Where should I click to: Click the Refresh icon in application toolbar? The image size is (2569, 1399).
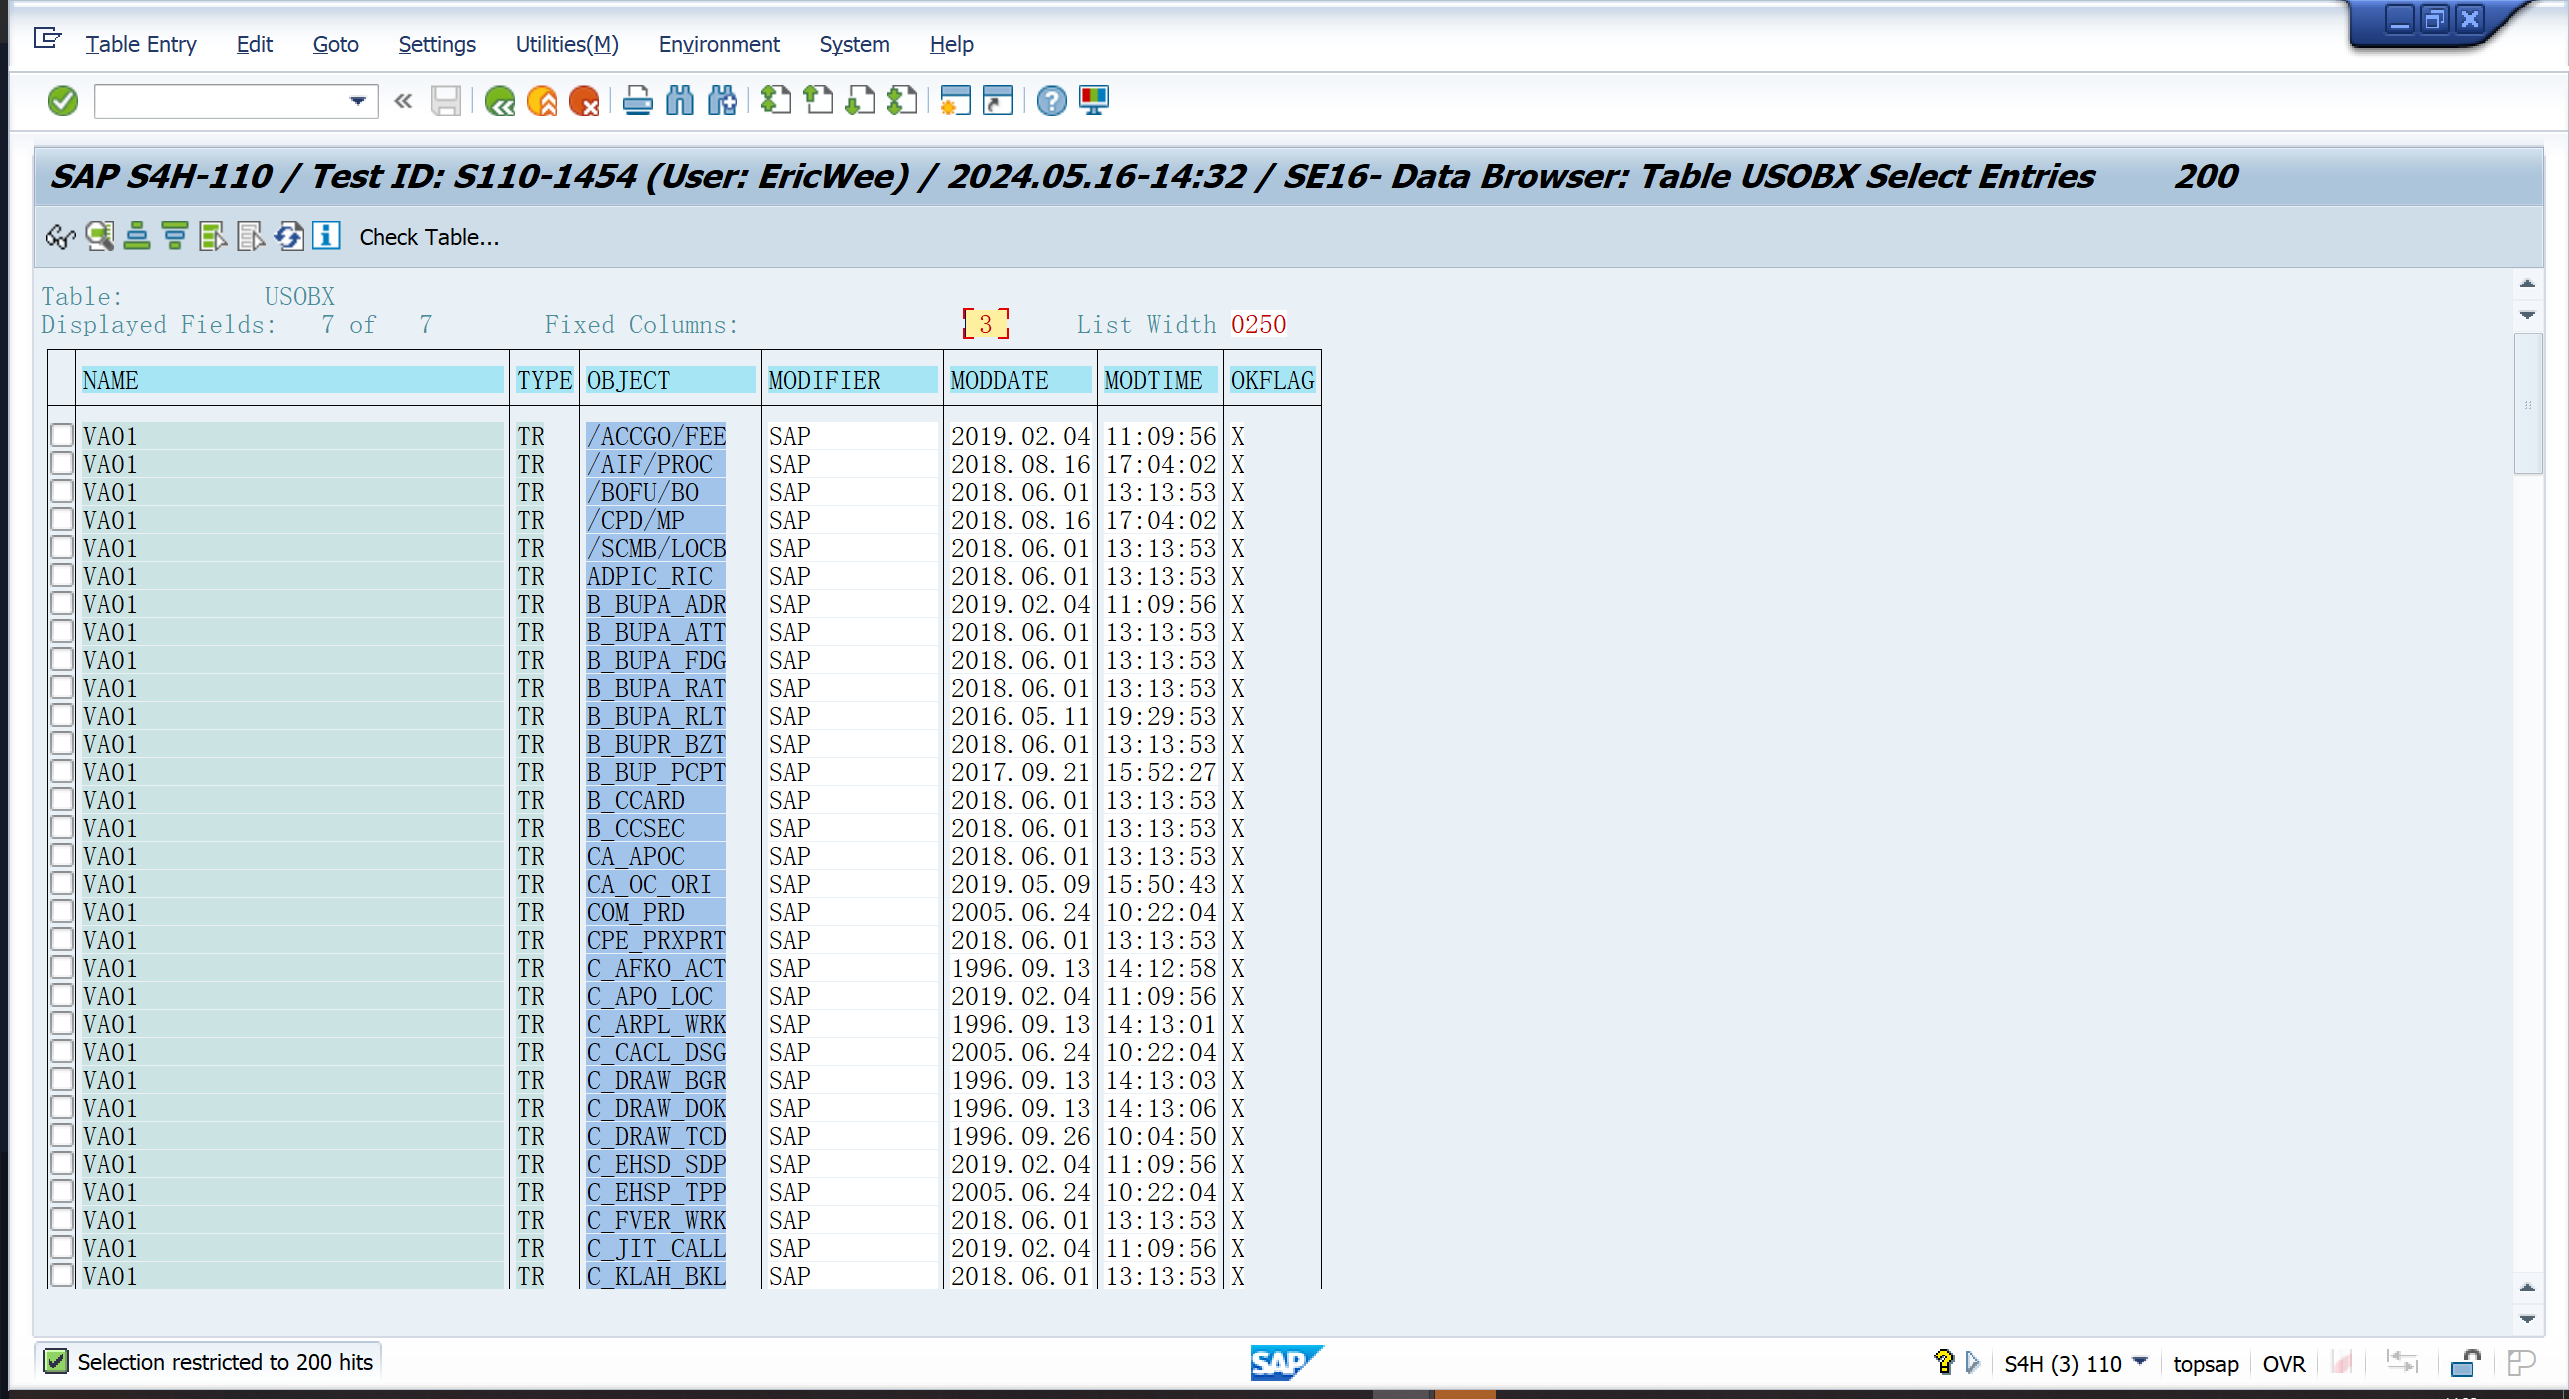tap(289, 237)
